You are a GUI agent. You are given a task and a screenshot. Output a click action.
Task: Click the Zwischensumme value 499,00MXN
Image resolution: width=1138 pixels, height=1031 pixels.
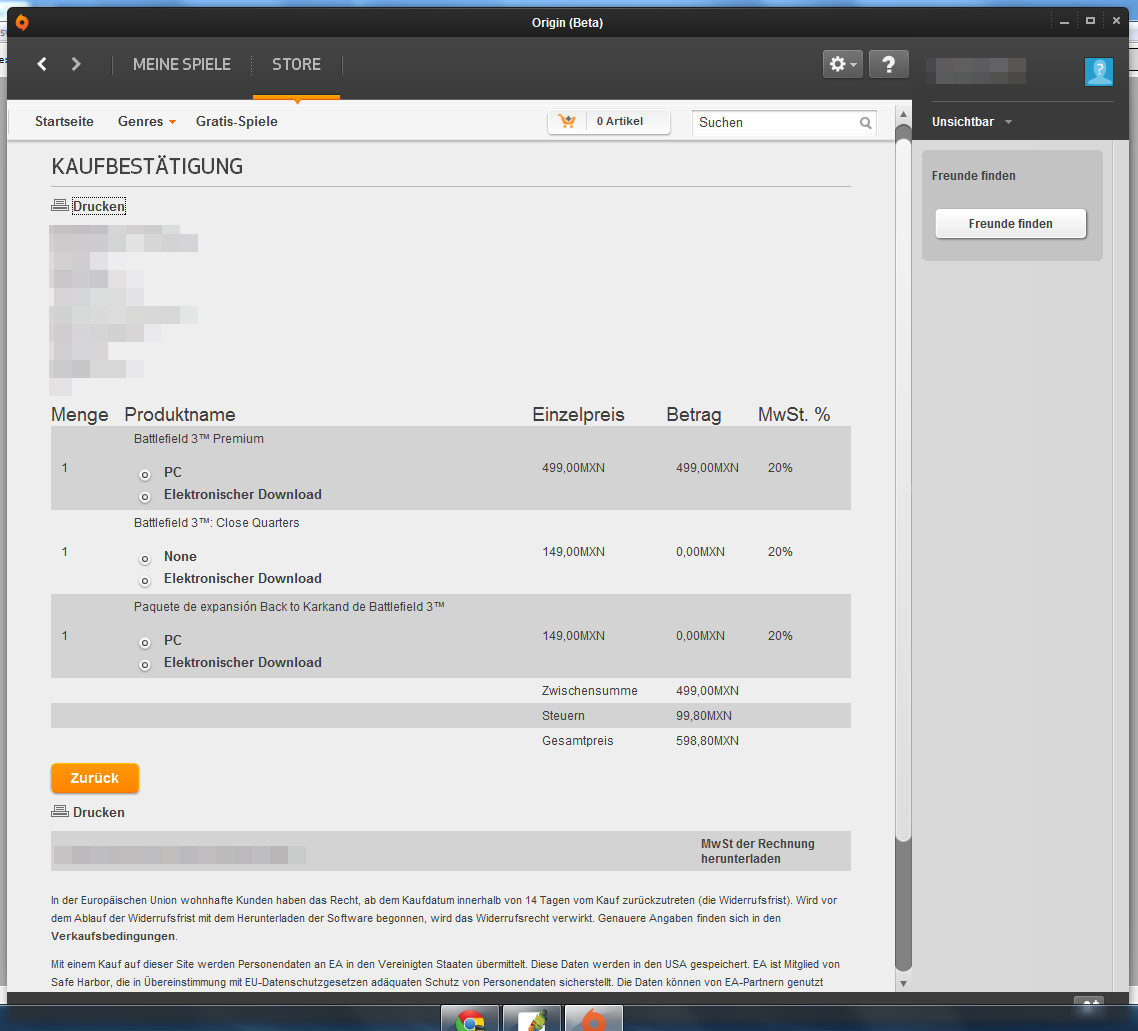tap(707, 691)
